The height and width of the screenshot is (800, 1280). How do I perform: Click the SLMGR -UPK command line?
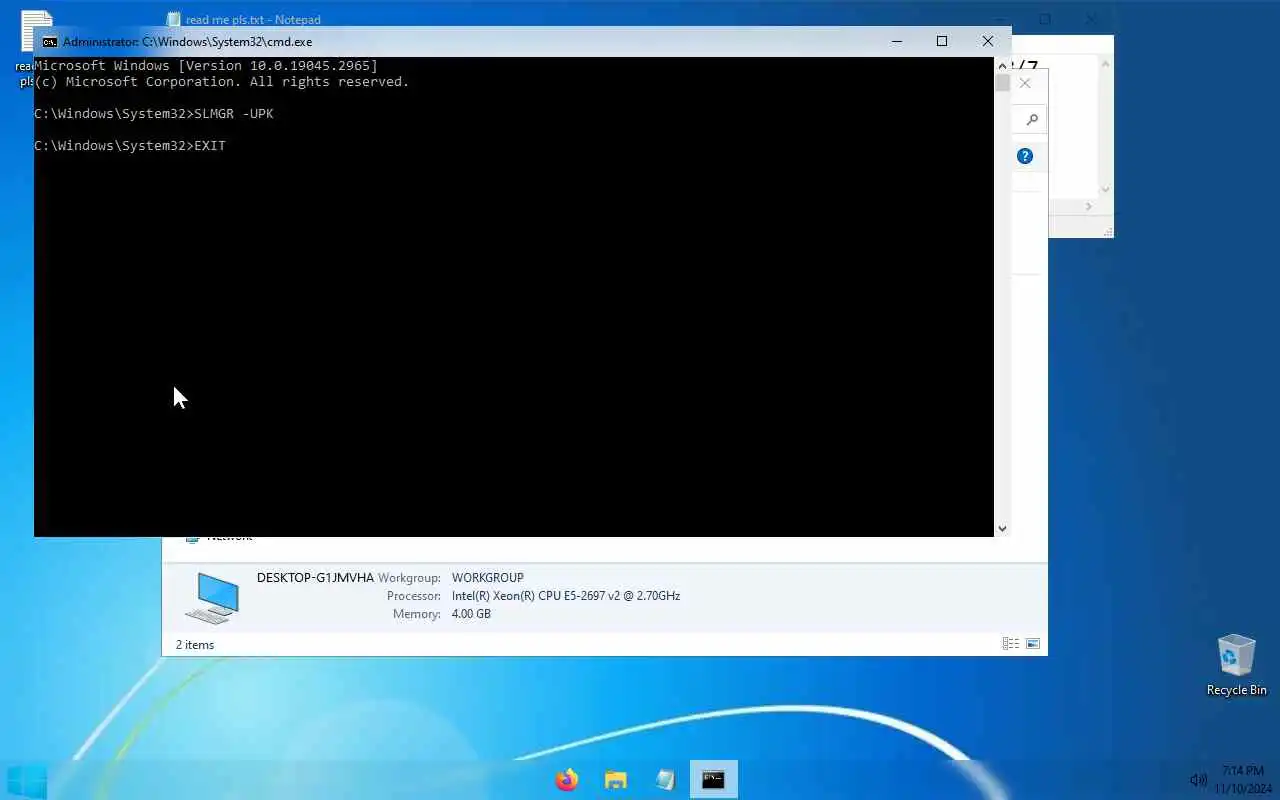[154, 114]
